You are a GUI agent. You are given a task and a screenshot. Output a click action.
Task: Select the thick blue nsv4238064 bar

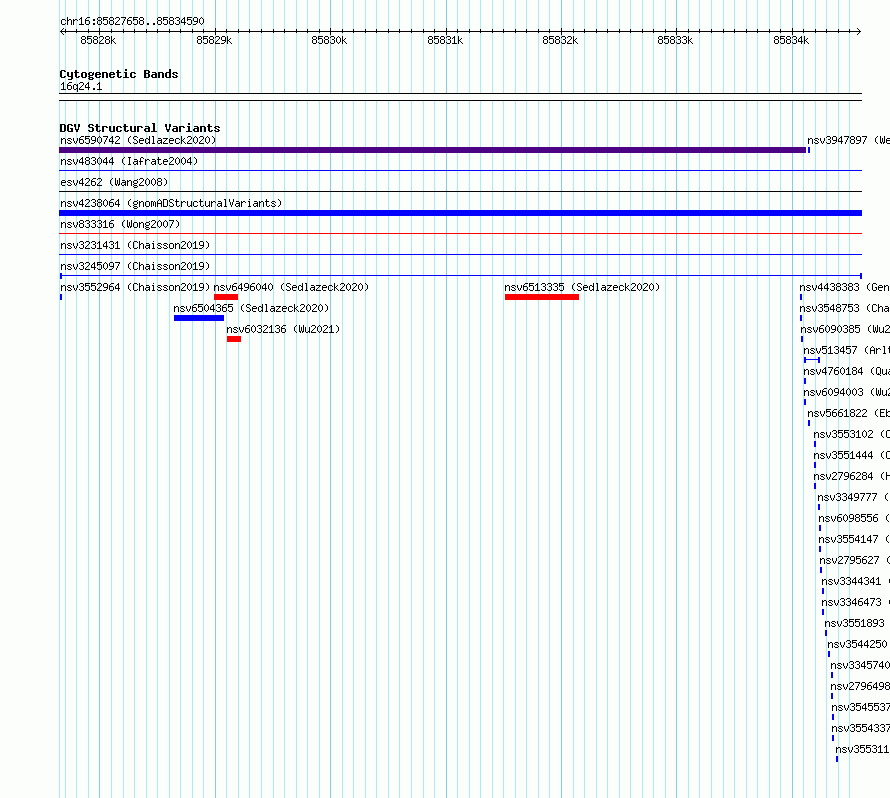(x=460, y=213)
